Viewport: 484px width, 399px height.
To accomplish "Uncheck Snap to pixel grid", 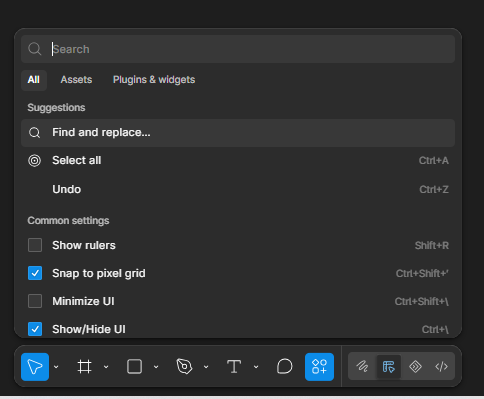I will point(35,273).
